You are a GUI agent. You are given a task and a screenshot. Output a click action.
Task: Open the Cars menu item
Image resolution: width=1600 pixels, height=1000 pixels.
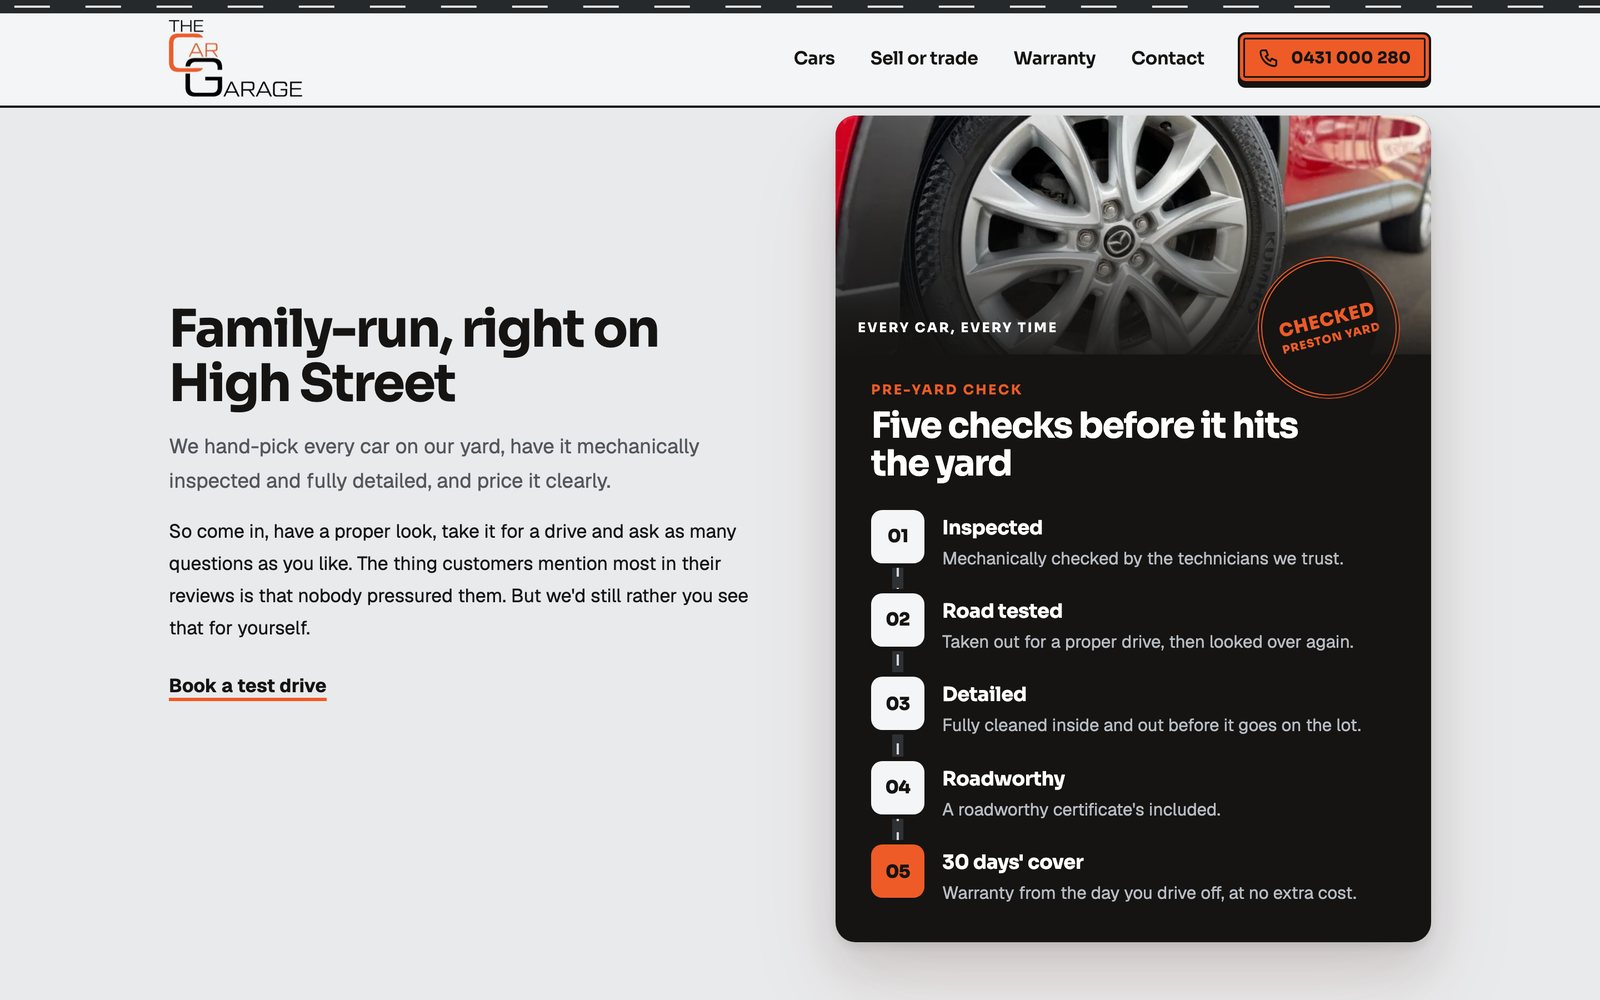814,58
